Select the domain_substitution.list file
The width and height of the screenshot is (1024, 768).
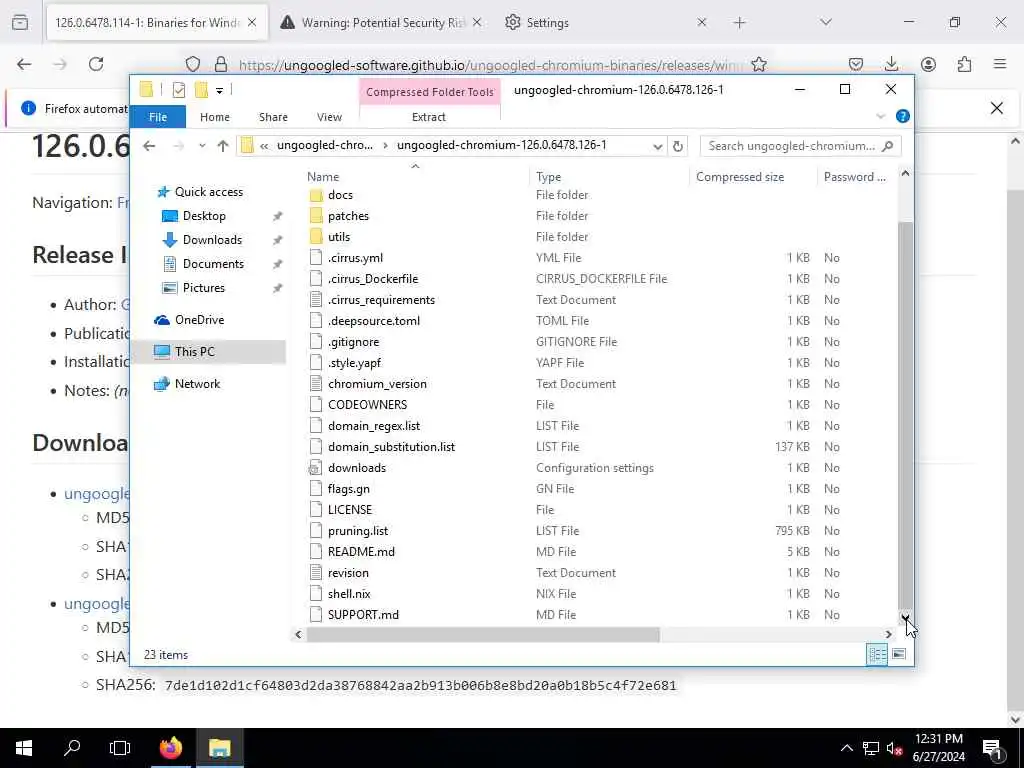click(x=391, y=447)
